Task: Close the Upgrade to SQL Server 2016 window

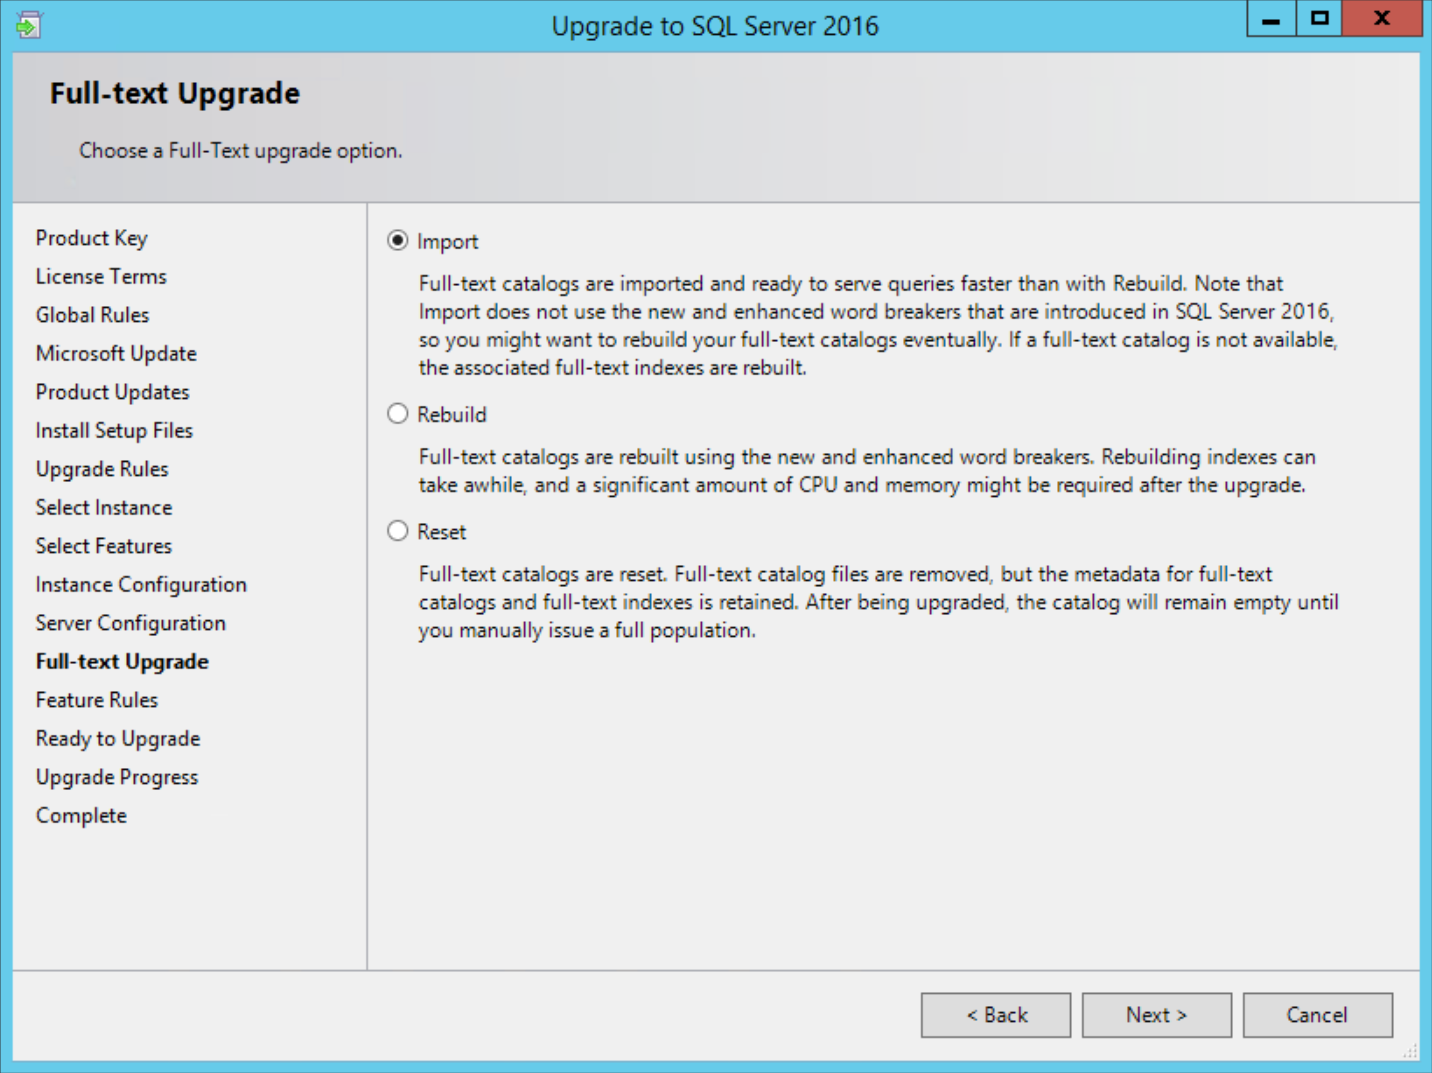Action: pyautogui.click(x=1382, y=19)
